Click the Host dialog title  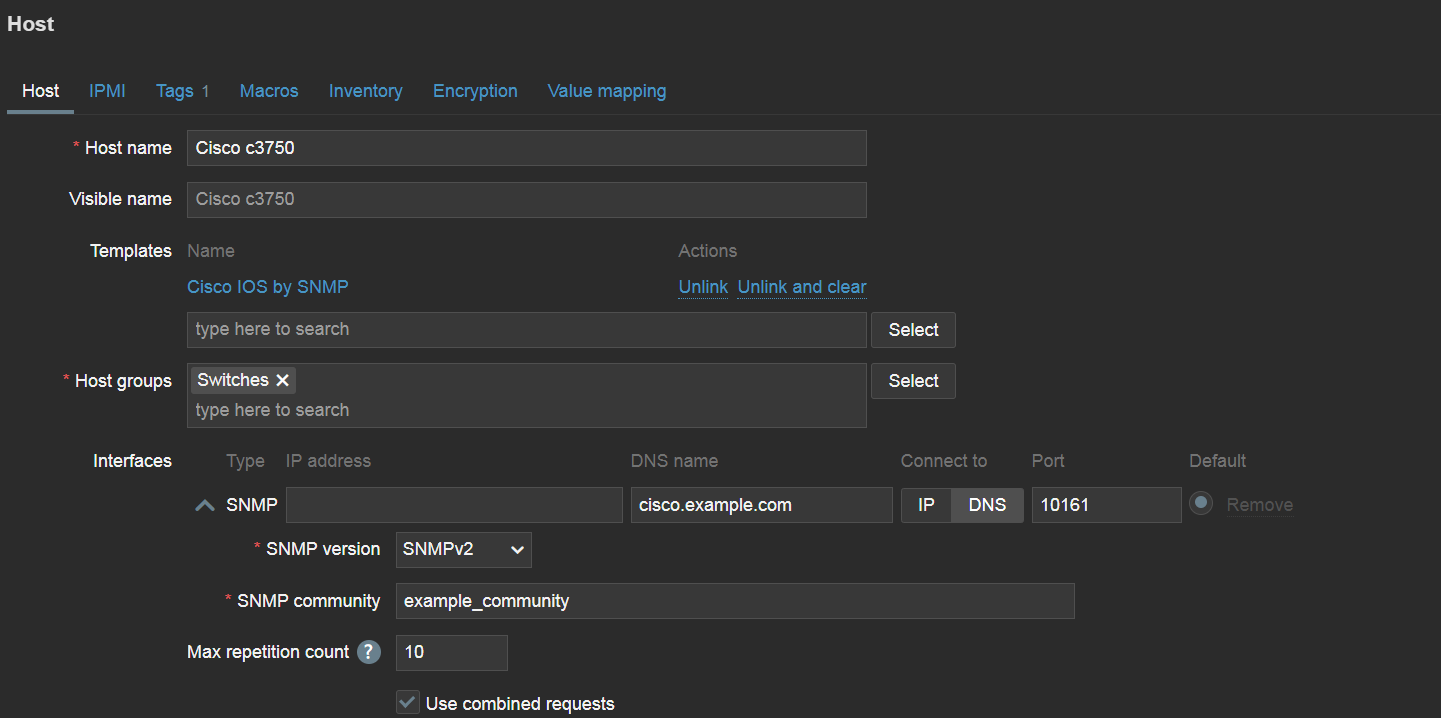click(31, 24)
